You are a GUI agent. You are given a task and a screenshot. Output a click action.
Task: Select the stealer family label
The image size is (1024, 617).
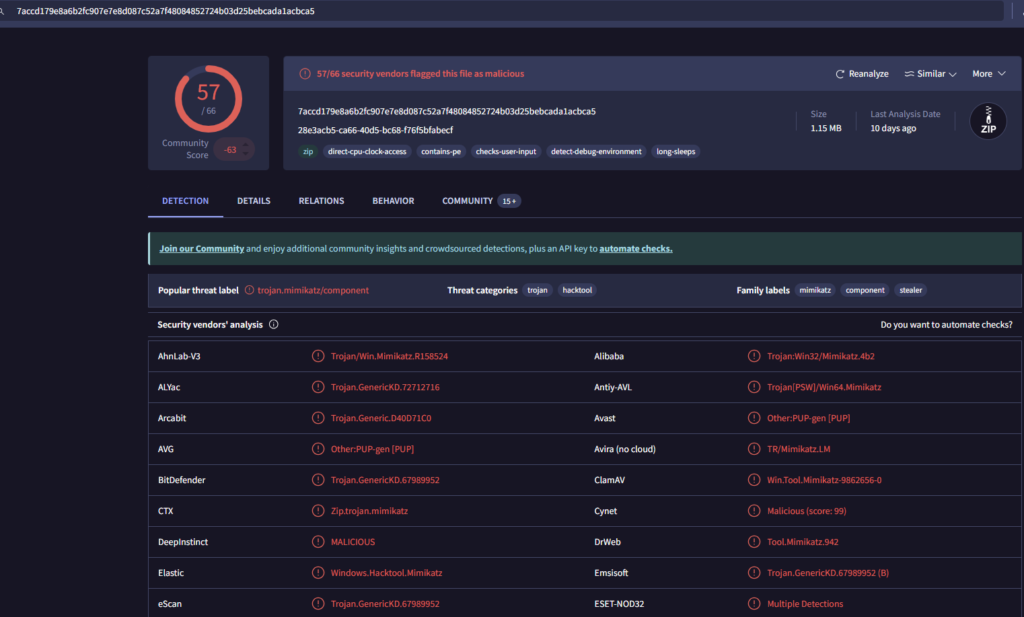(x=911, y=290)
